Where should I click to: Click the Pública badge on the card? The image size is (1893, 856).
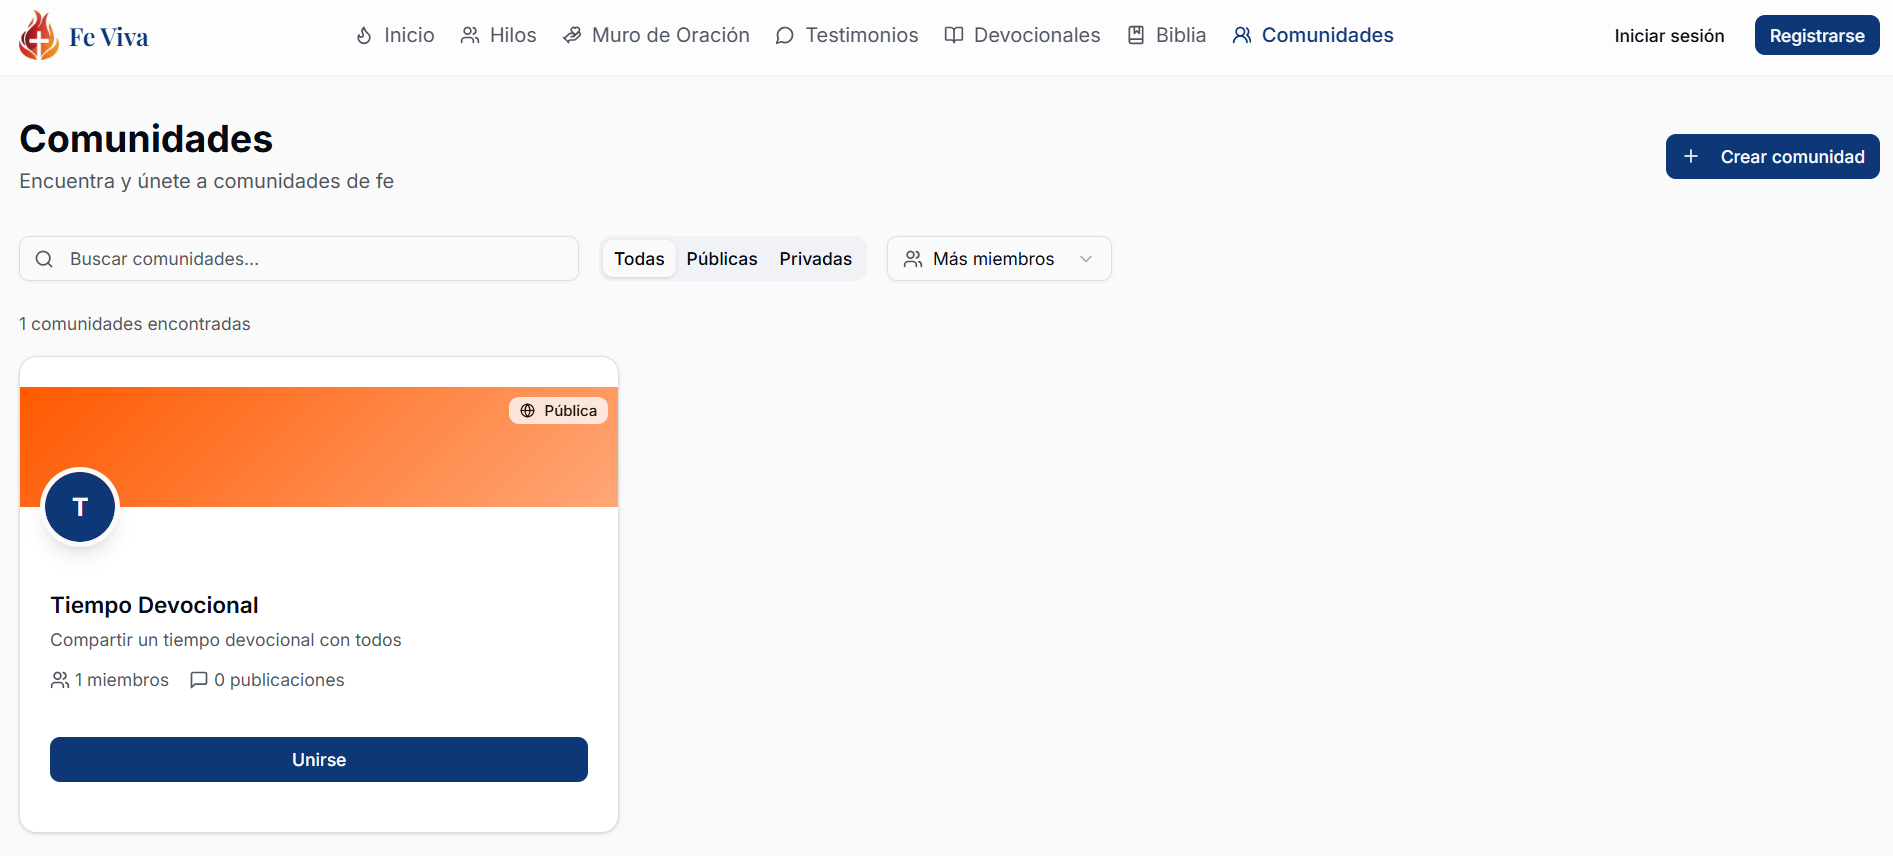(558, 411)
